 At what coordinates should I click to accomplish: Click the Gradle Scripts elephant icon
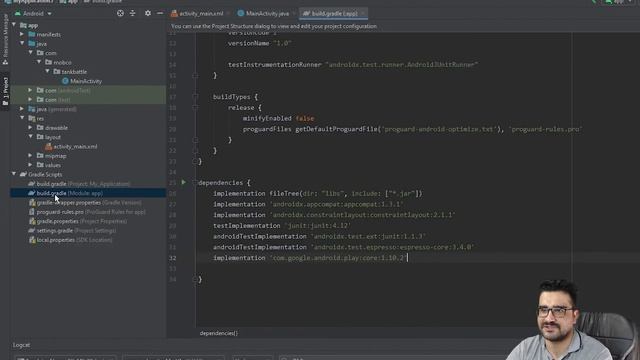[23, 174]
